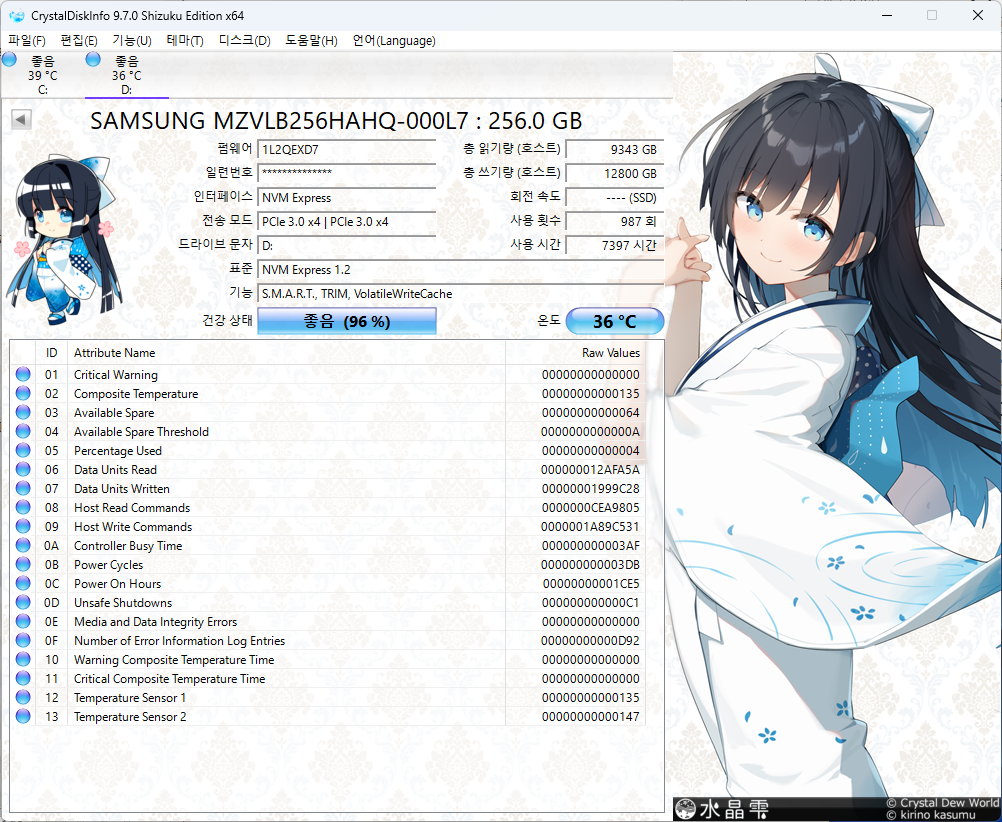Click the 좋음 (96 %) health status button
This screenshot has width=1002, height=822.
tap(346, 321)
